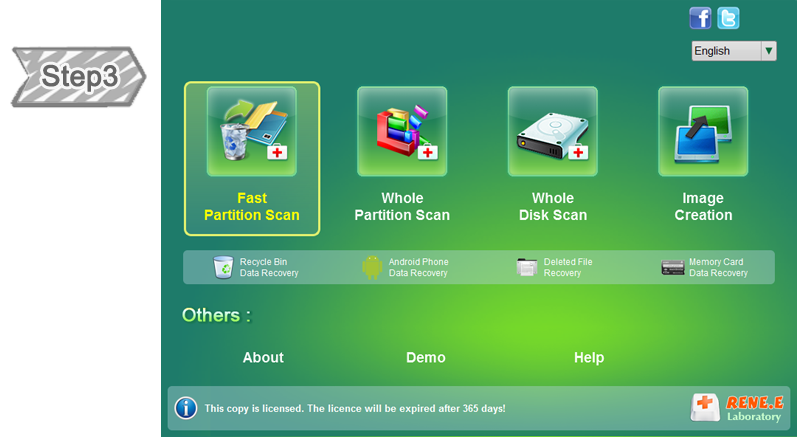Screen dimensions: 807x437
Task: Open the Demo link
Action: 426,358
